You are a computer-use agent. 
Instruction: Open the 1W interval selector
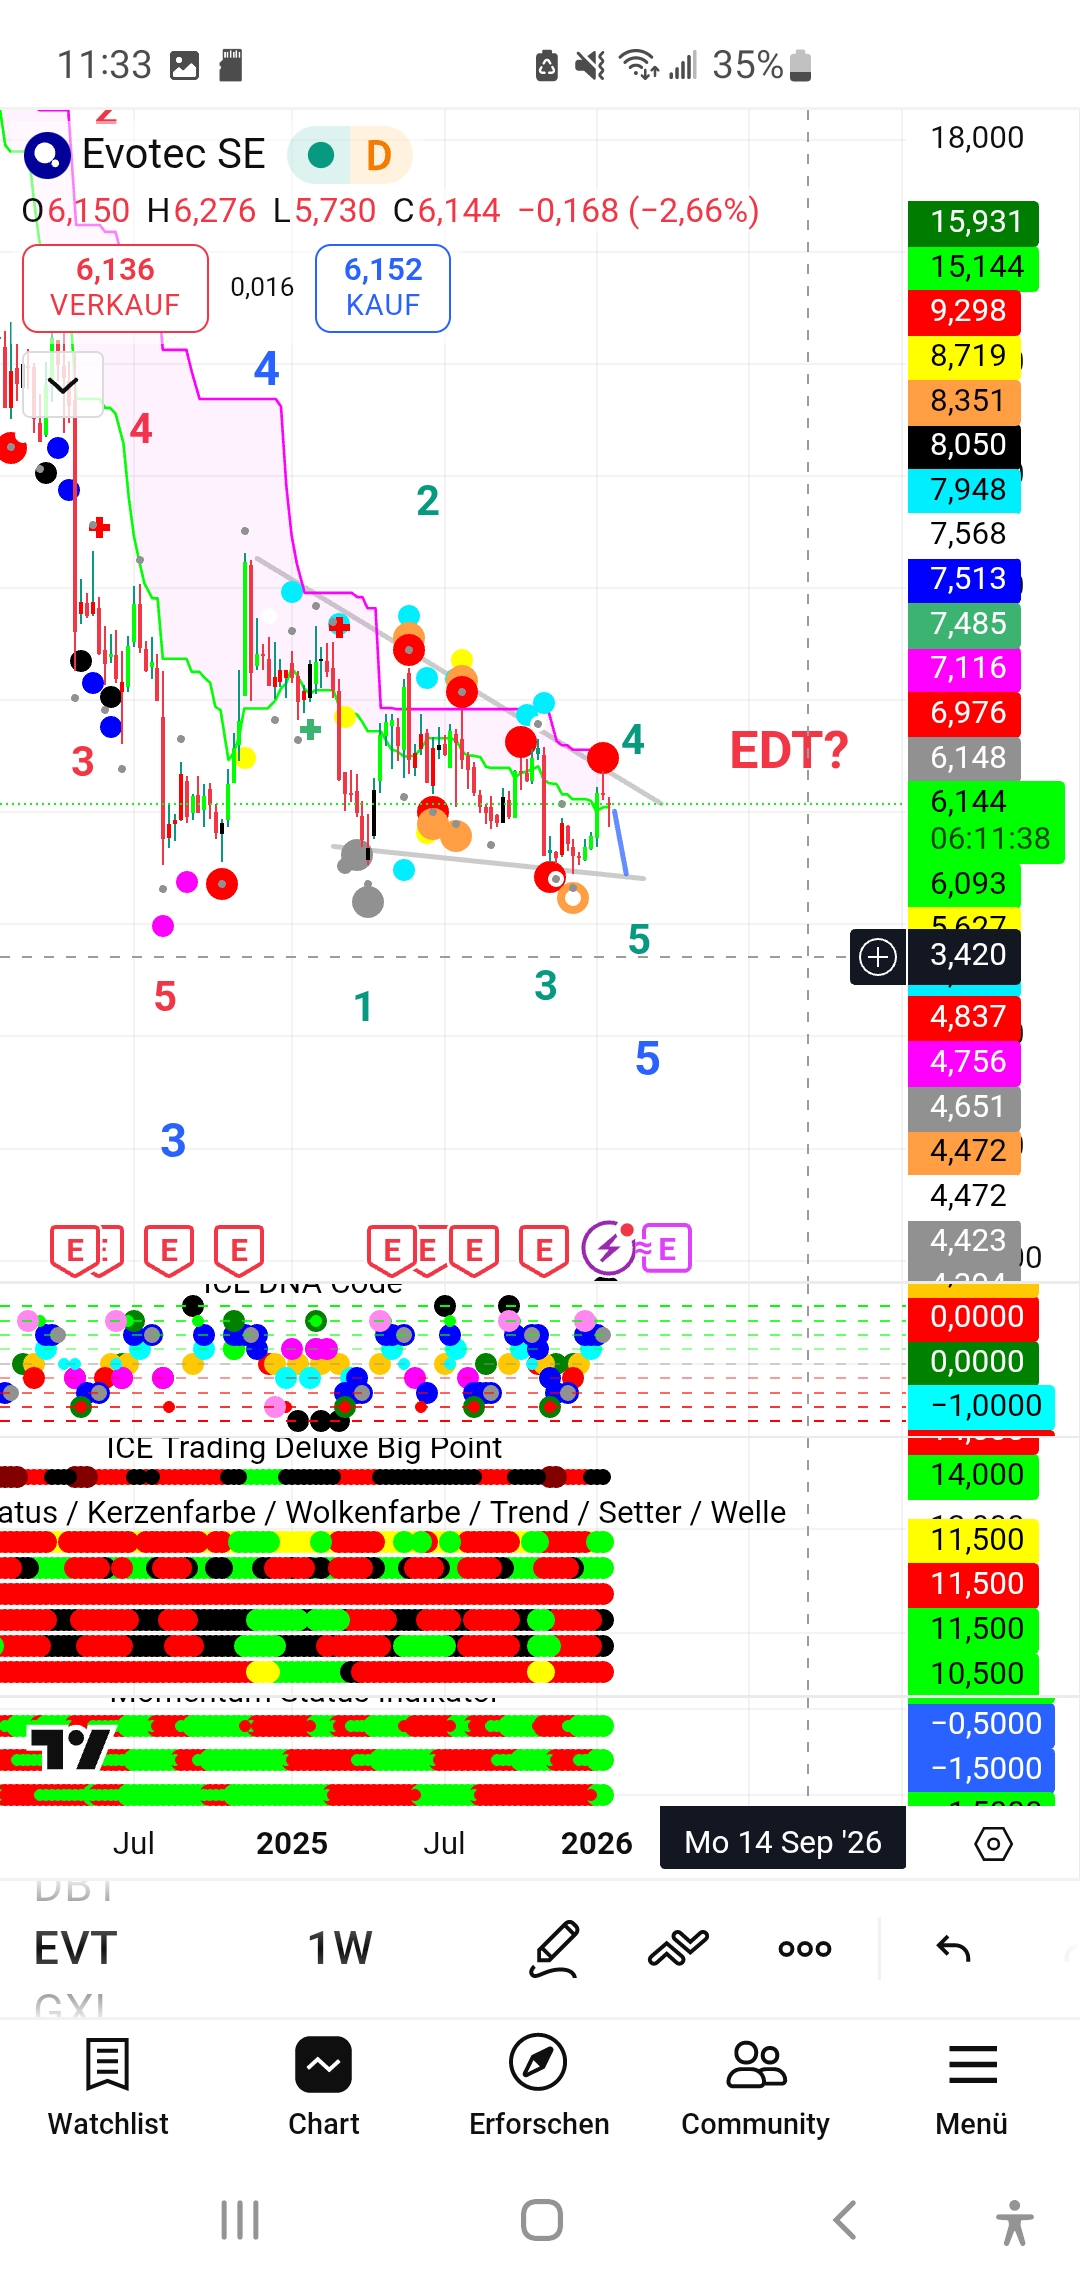[x=339, y=1948]
